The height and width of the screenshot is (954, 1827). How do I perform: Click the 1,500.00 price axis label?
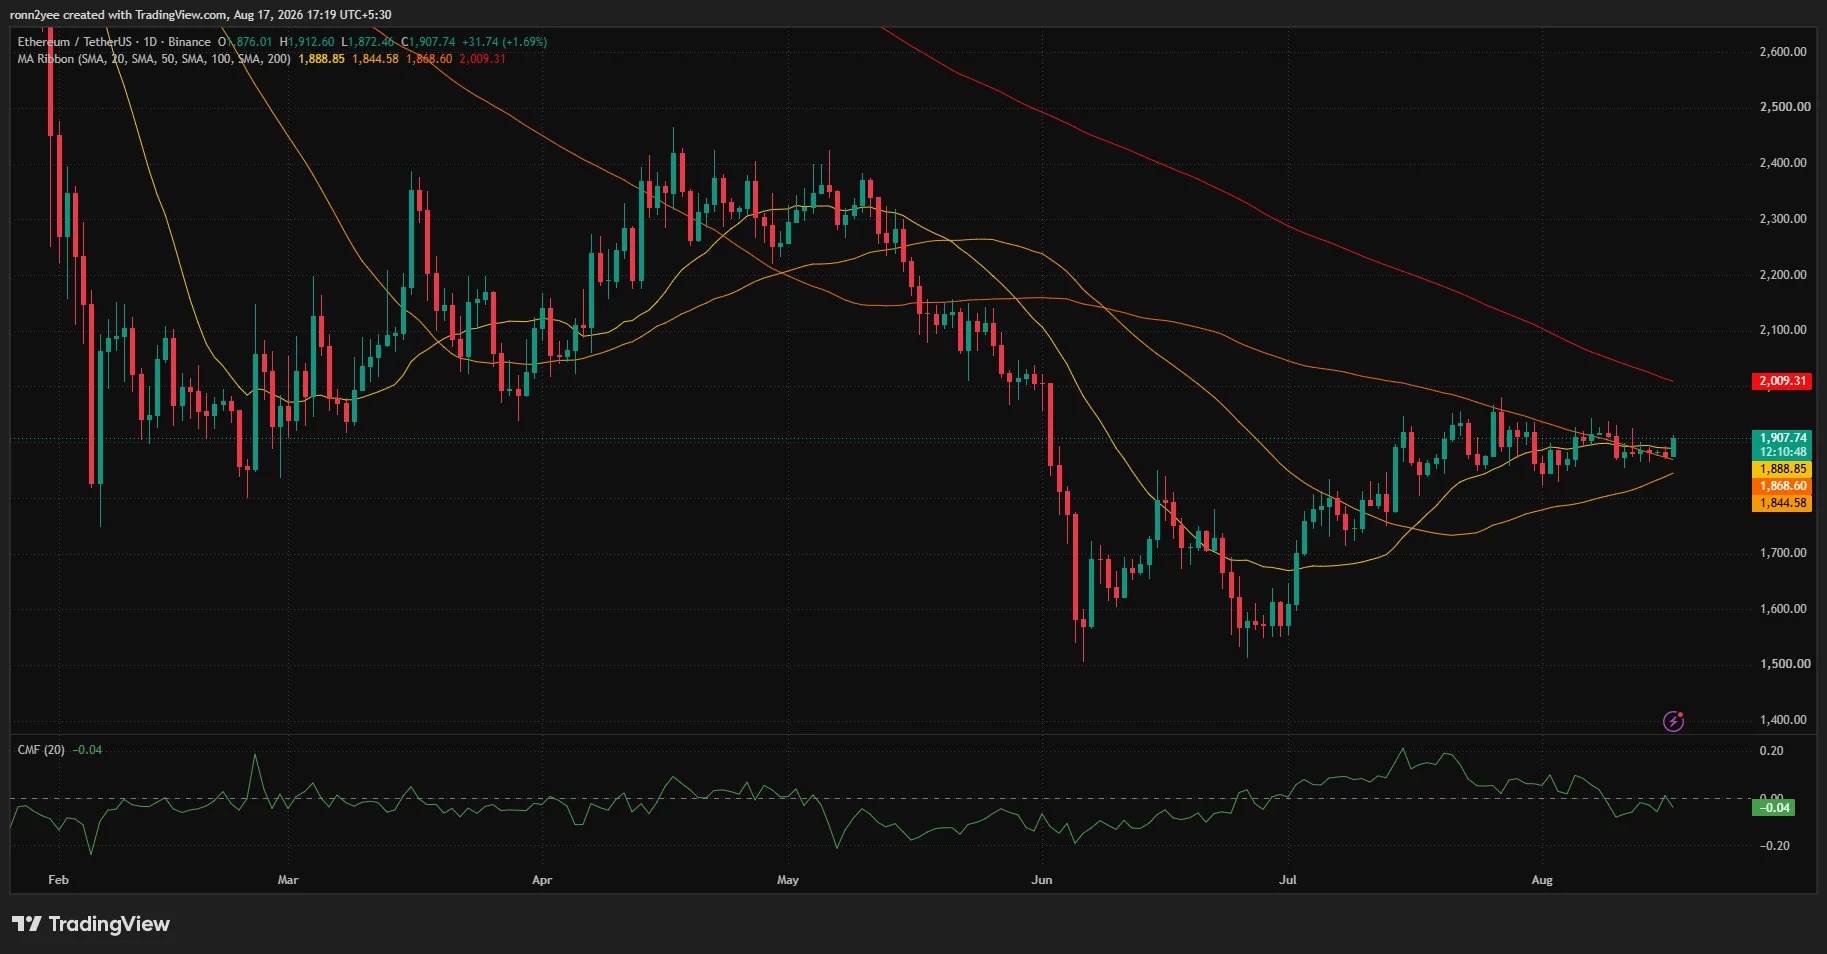pyautogui.click(x=1783, y=664)
